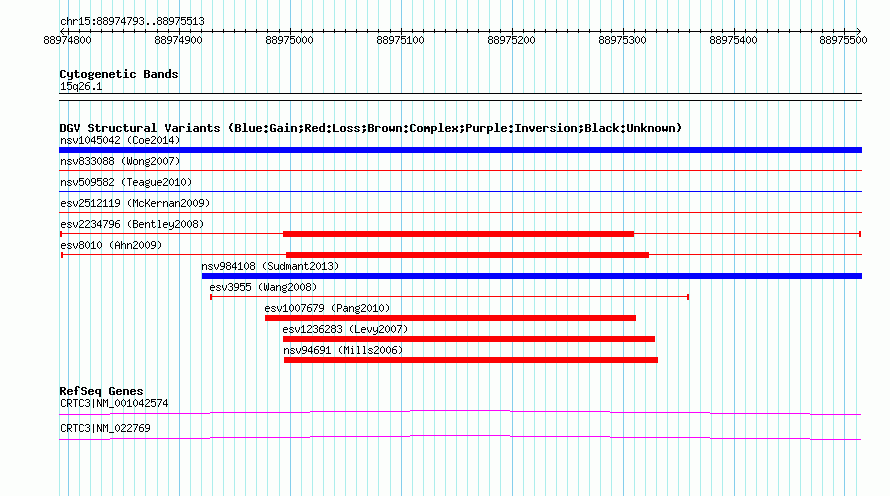
Task: Open variant label esv1236283 (Levy2007)
Action: coord(345,329)
